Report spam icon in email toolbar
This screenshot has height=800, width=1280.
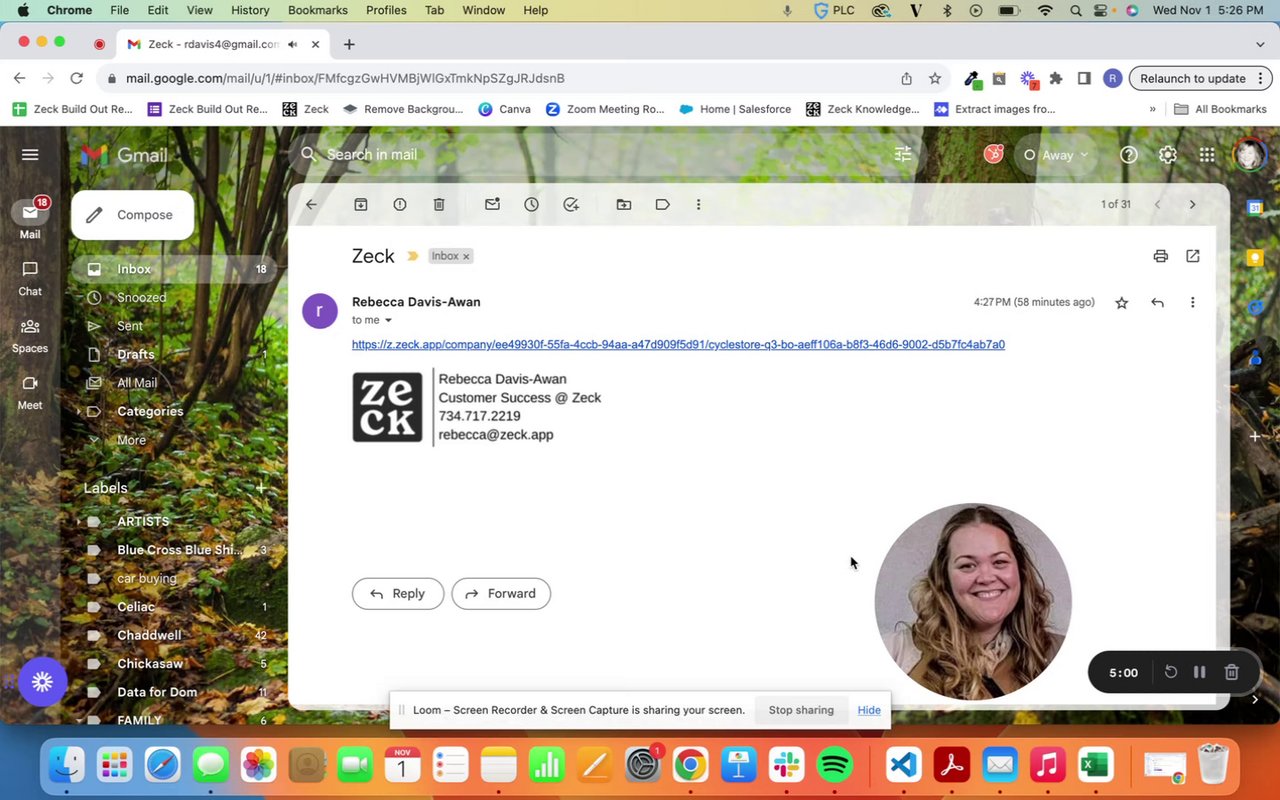tap(400, 204)
